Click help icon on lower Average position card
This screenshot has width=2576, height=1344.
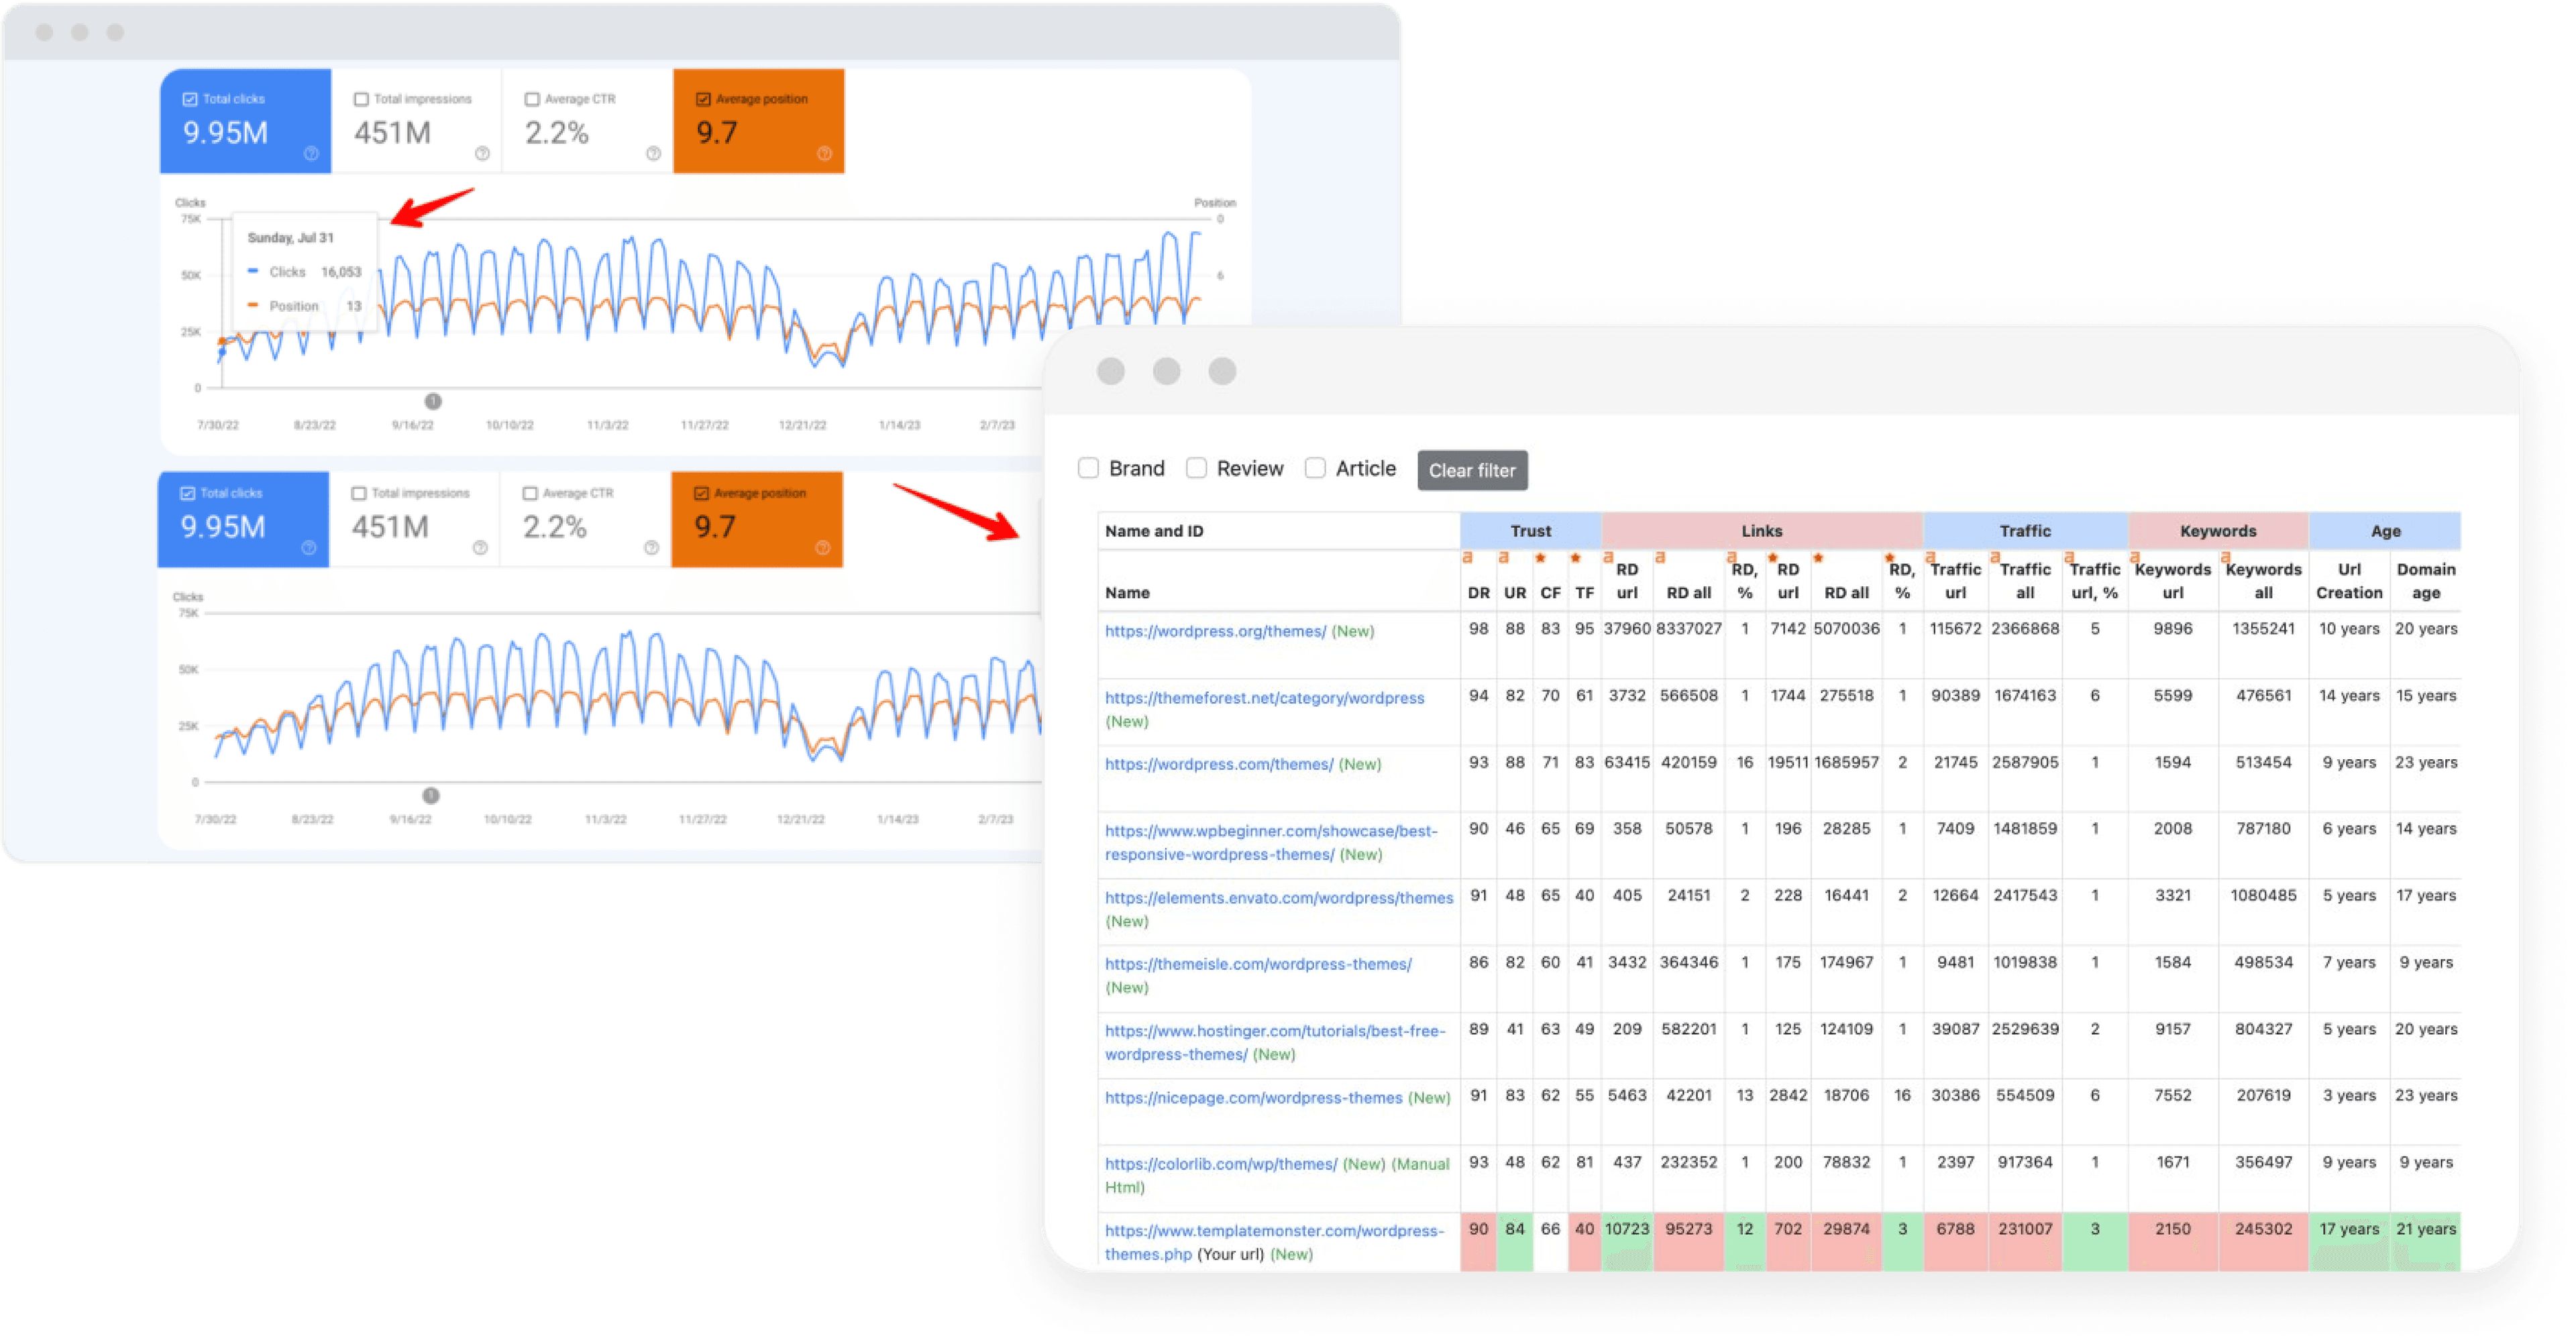(x=822, y=547)
